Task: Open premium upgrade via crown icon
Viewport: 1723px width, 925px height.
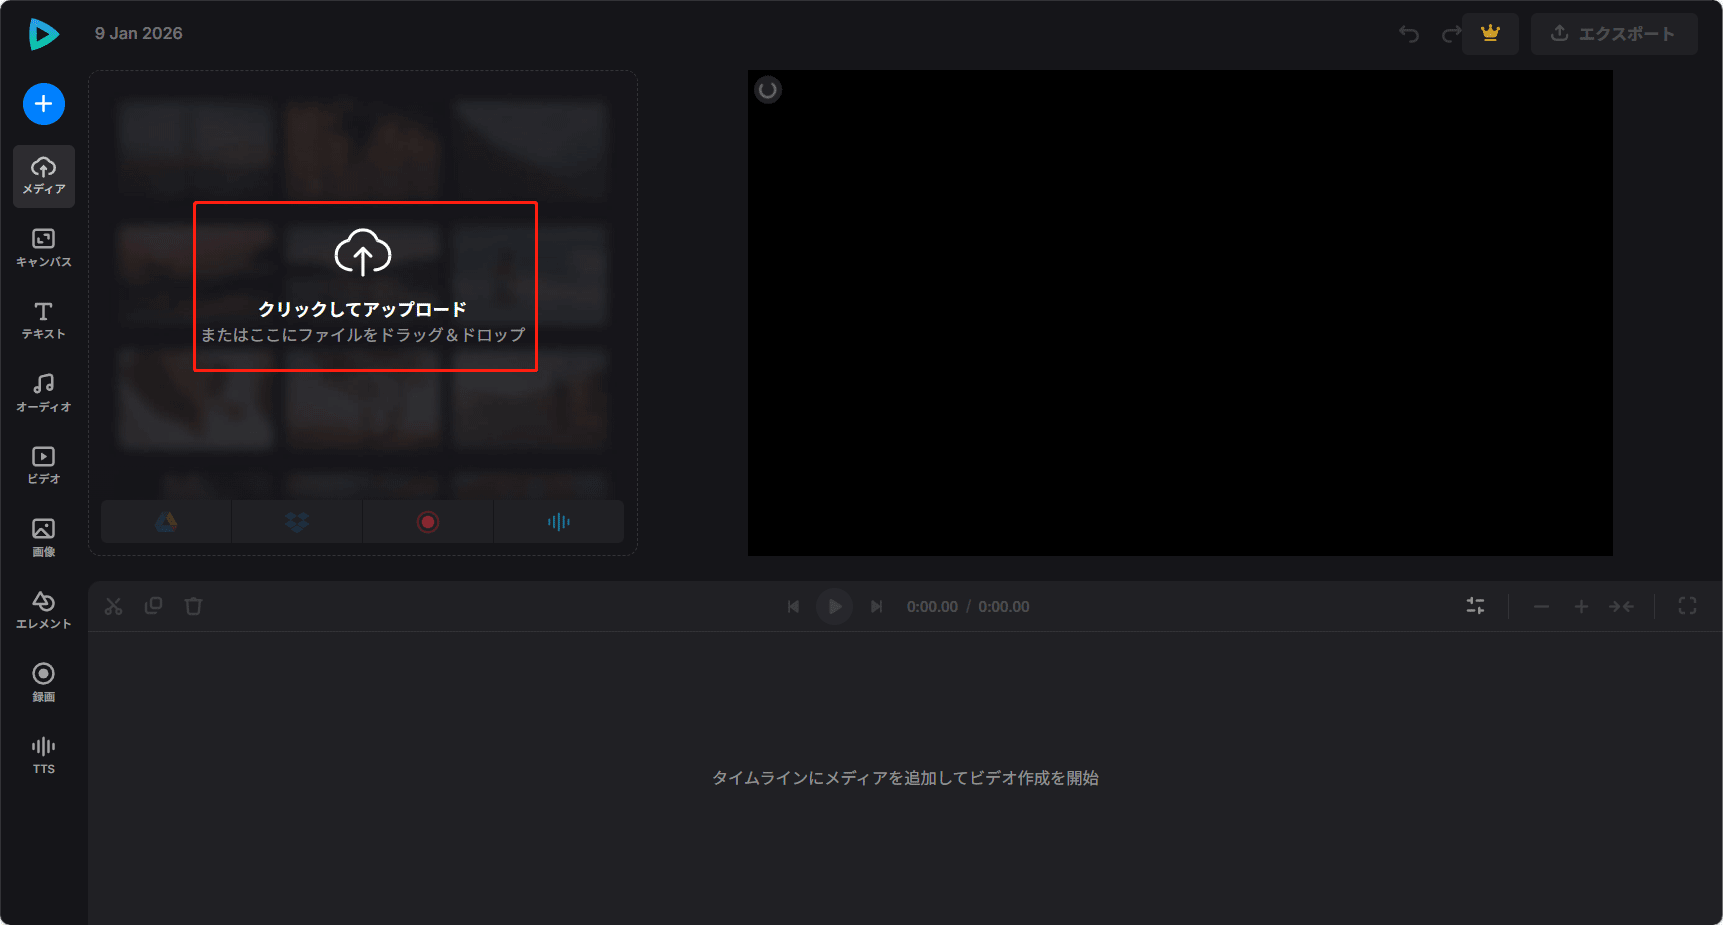Action: (1490, 33)
